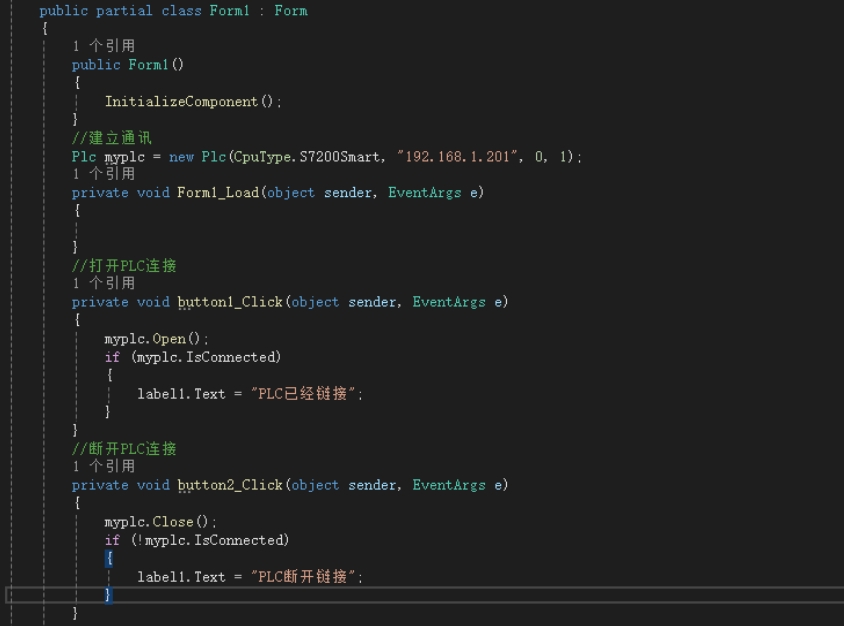
Task: Click the myplc.Close() call
Action: pos(160,522)
